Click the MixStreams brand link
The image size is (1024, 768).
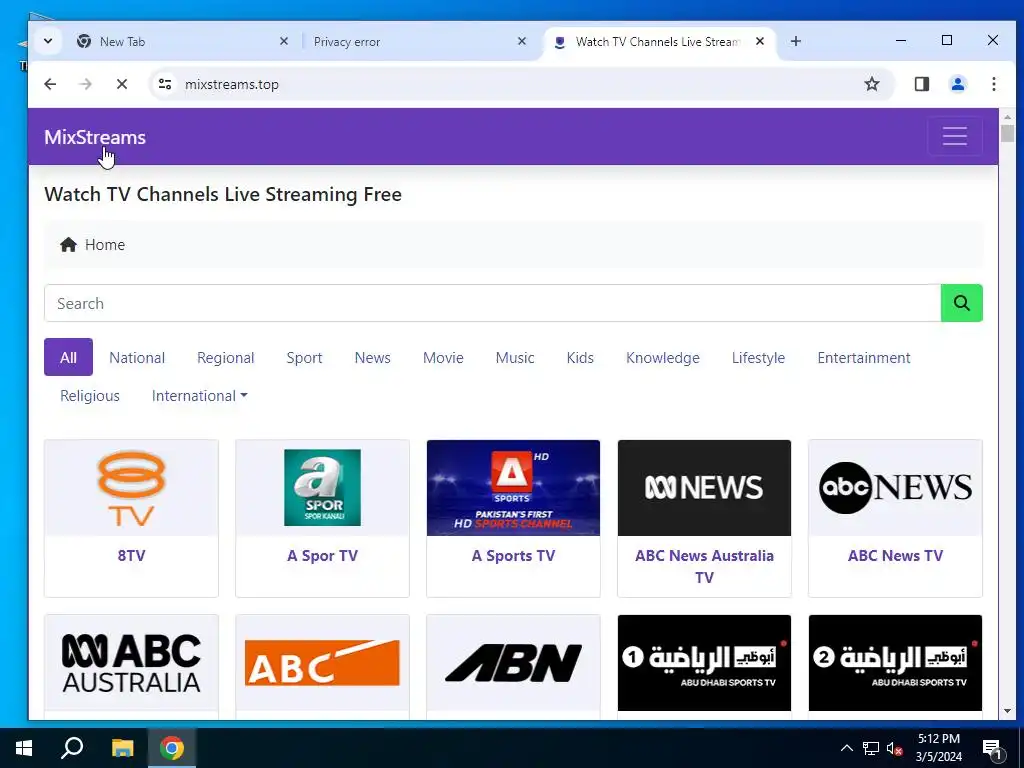(95, 137)
